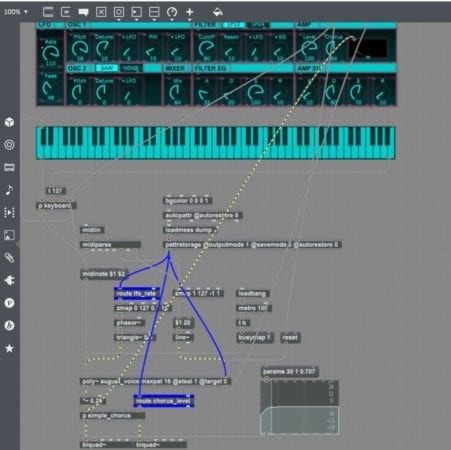Add a message box from toolbar
The image size is (451, 450).
(66, 12)
